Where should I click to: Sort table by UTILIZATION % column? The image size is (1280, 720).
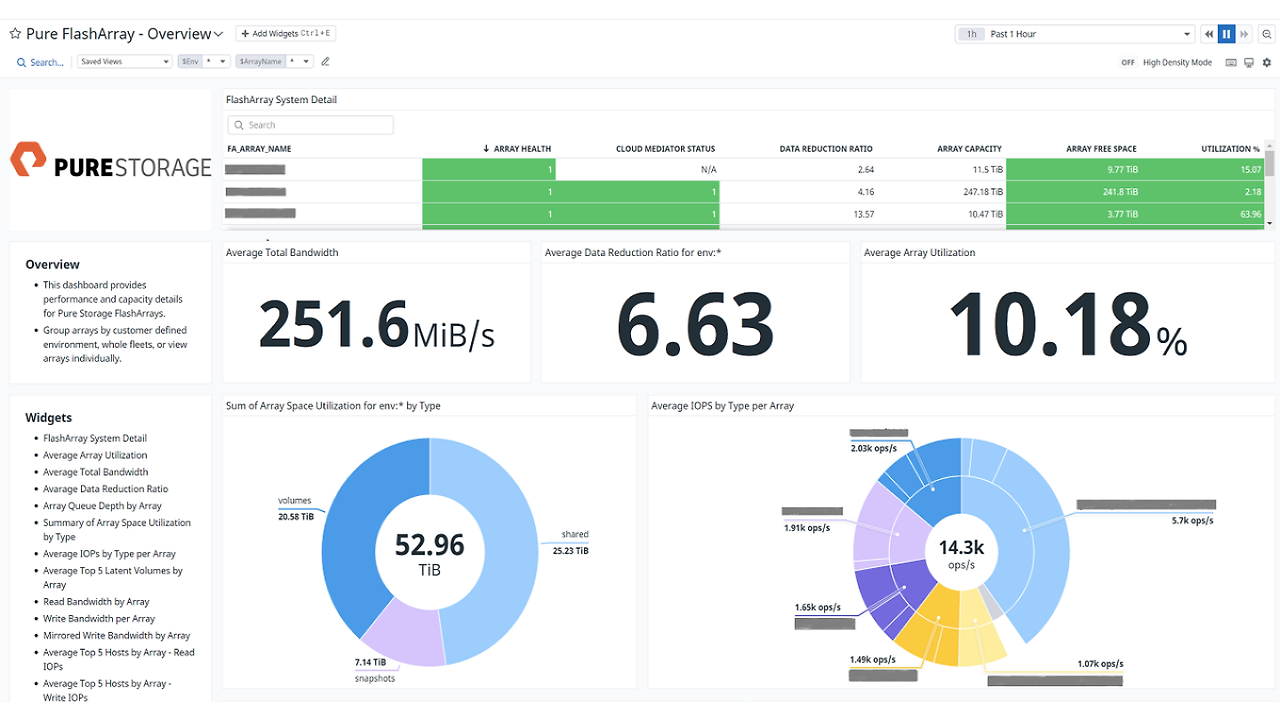click(x=1230, y=149)
